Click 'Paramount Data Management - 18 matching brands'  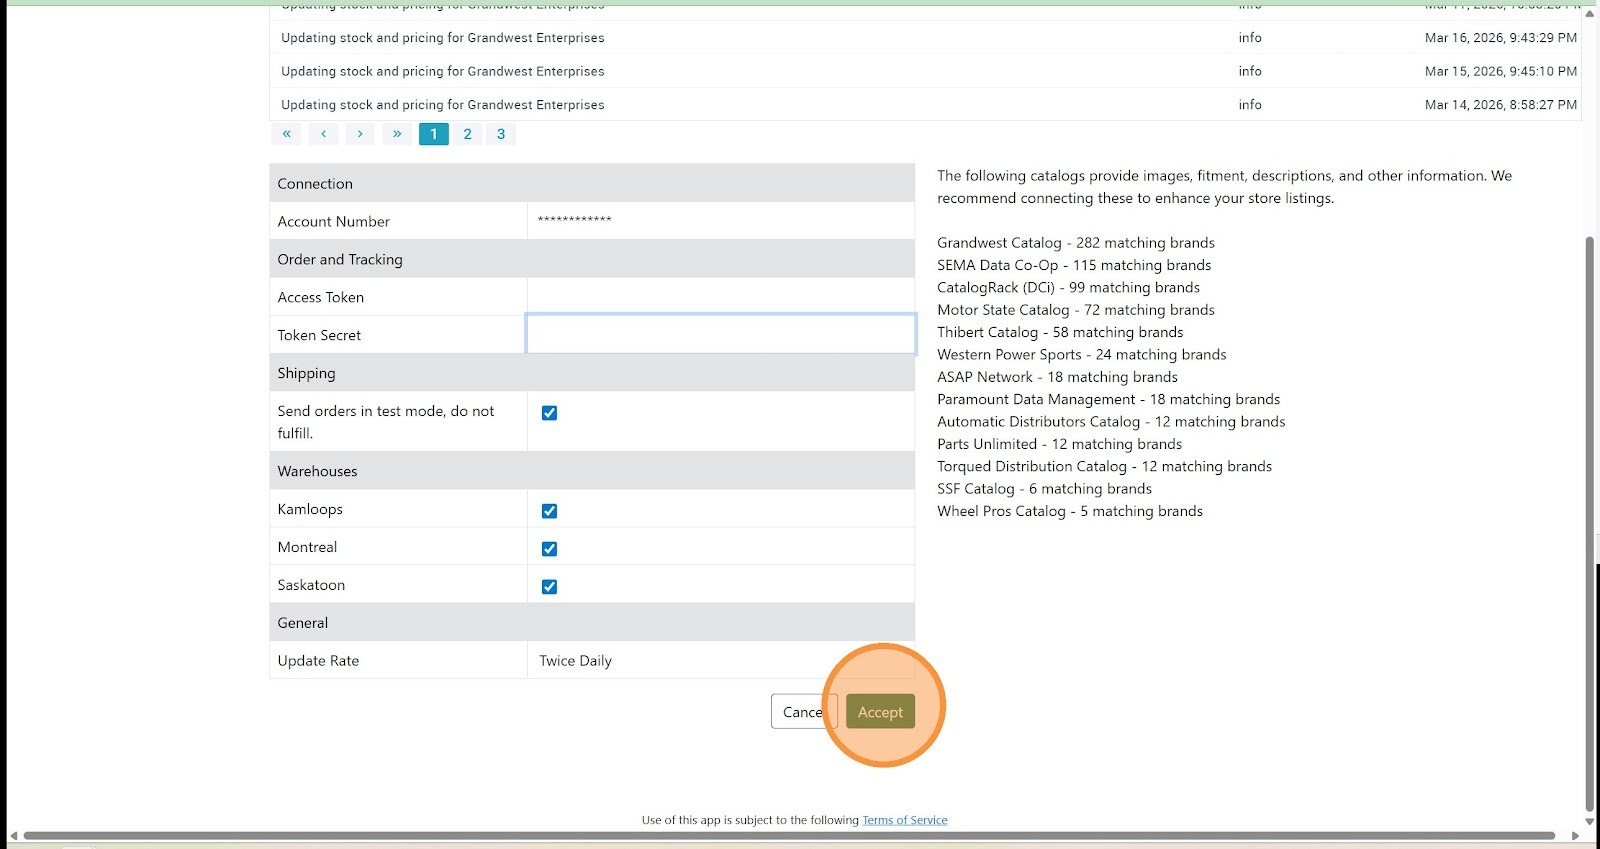coord(1108,399)
